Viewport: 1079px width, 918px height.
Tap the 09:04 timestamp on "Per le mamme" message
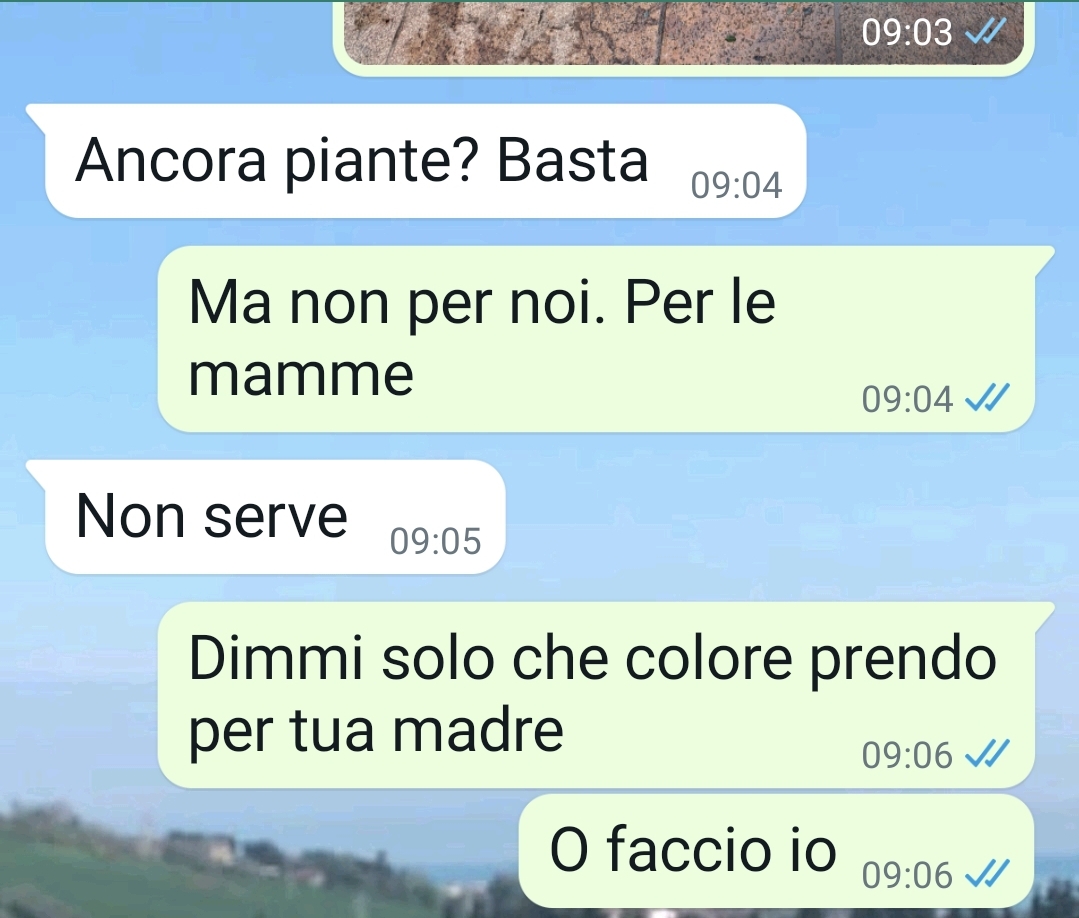(x=907, y=398)
